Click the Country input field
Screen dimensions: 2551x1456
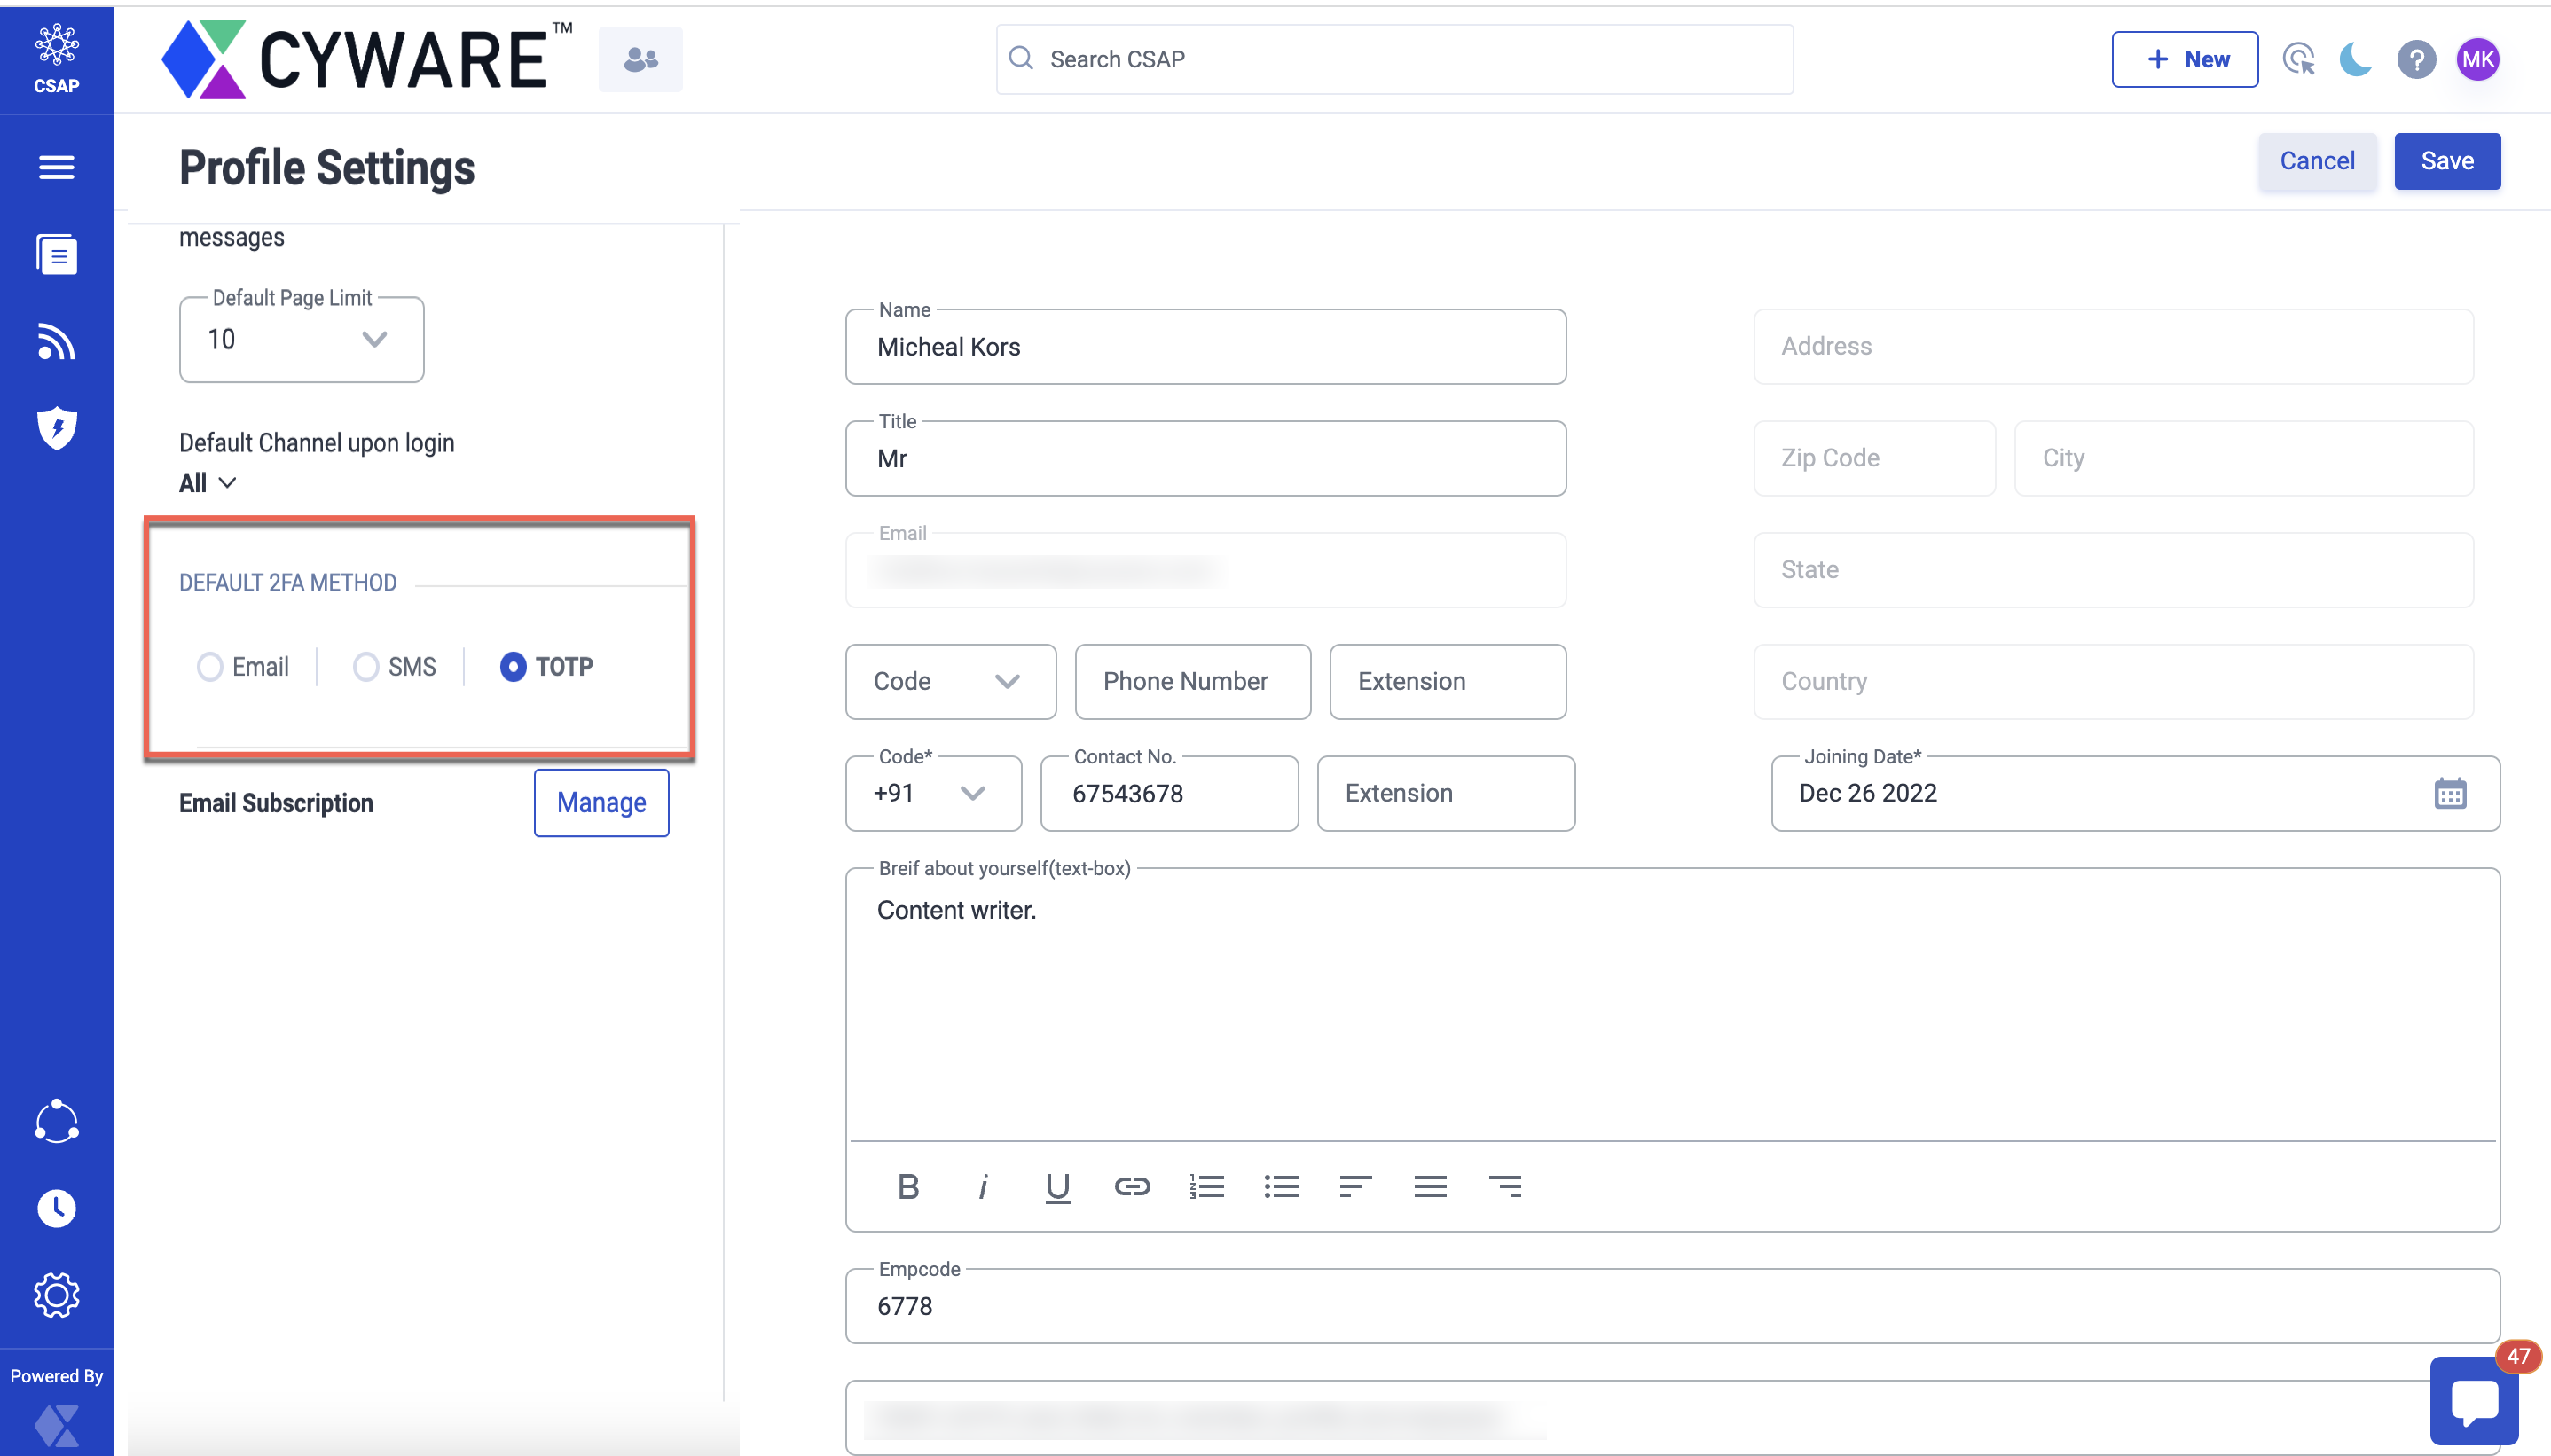coord(2112,681)
